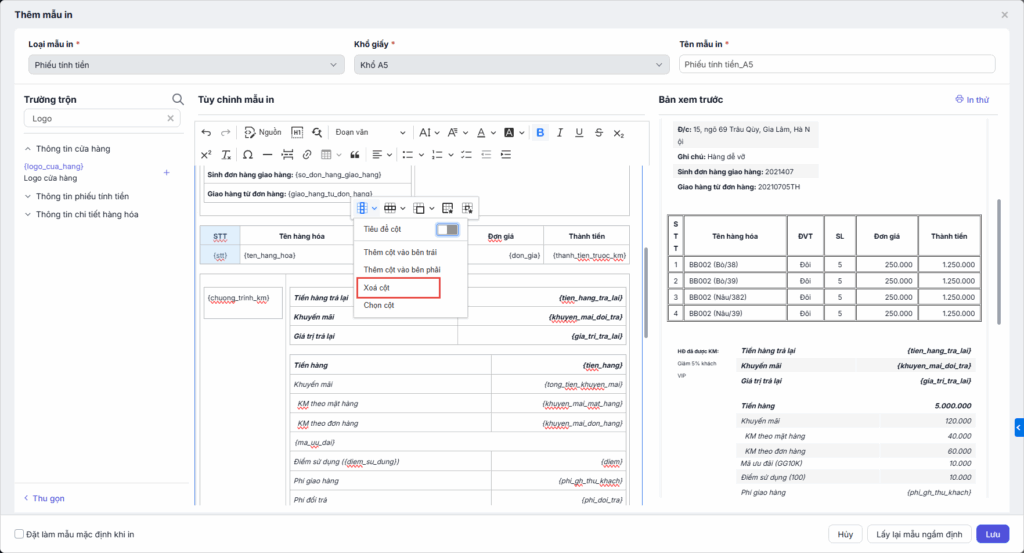
Task: Open find and replace tool
Action: [317, 133]
